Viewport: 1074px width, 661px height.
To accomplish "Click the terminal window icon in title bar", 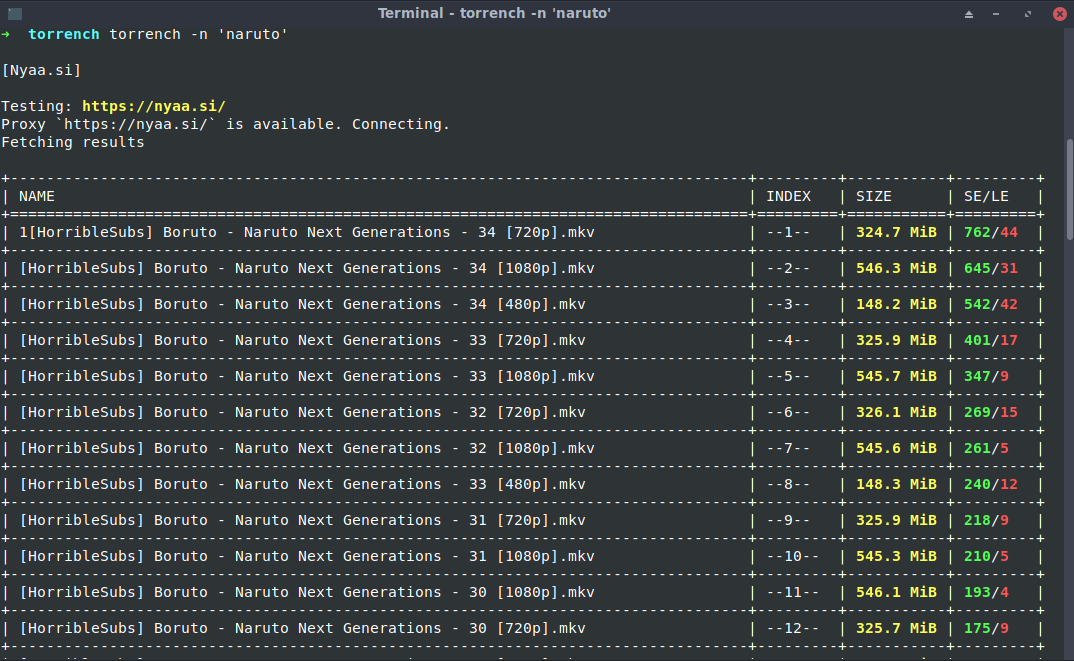I will [x=14, y=13].
